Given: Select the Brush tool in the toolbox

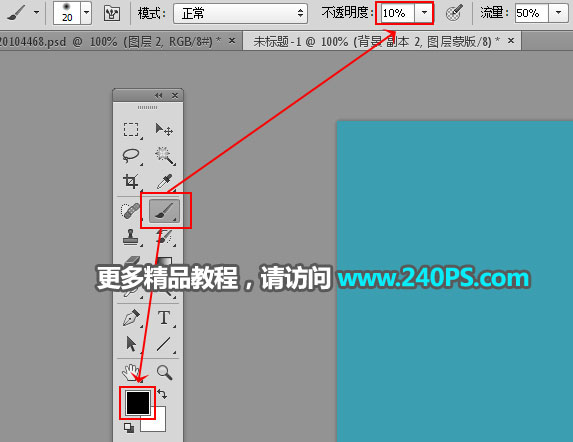Looking at the screenshot, I should (x=164, y=211).
